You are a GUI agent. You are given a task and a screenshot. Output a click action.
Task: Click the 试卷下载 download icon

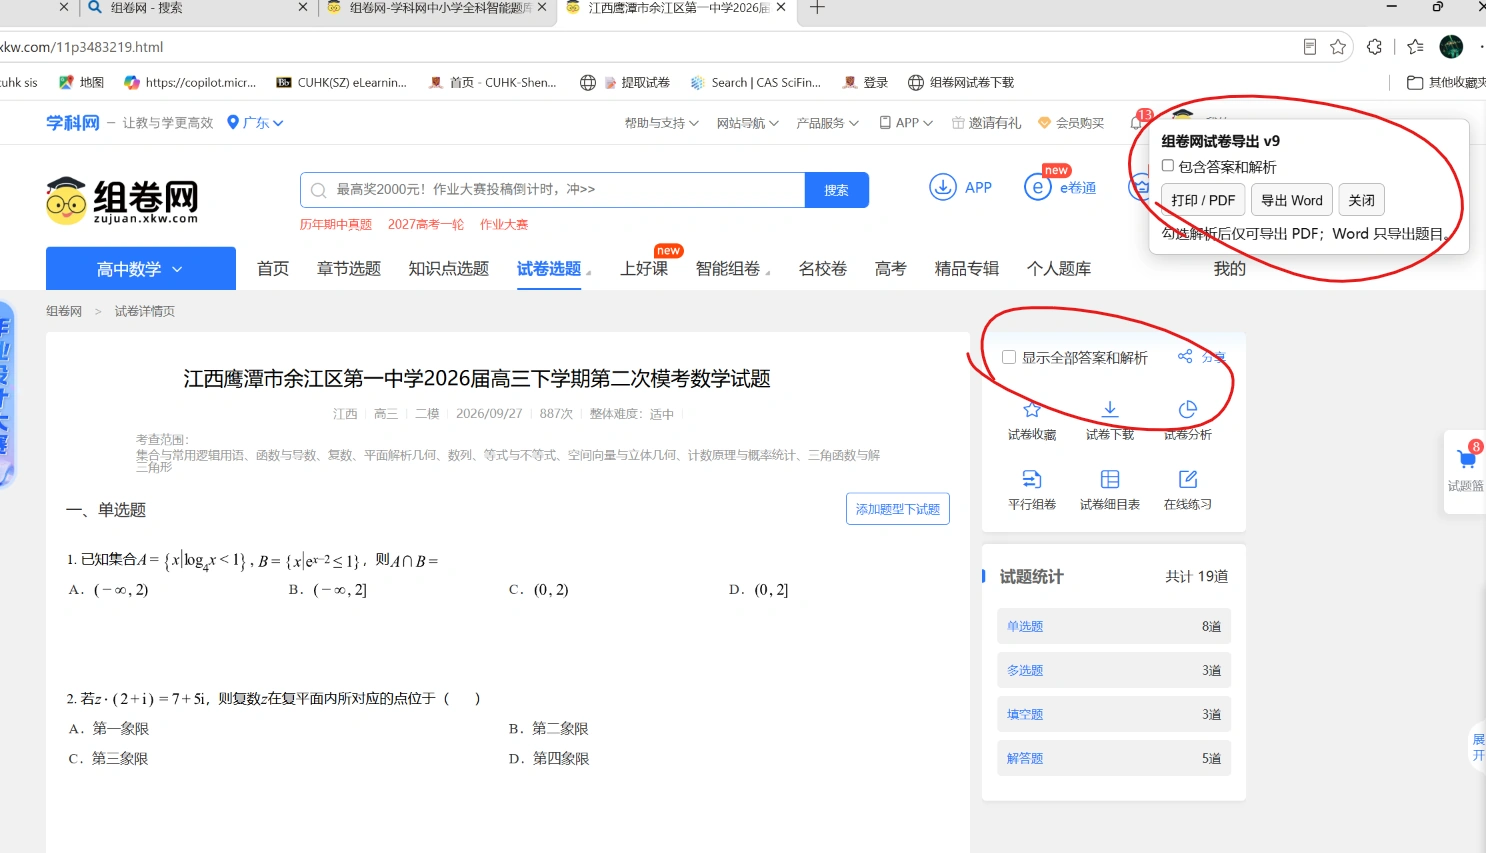tap(1110, 409)
